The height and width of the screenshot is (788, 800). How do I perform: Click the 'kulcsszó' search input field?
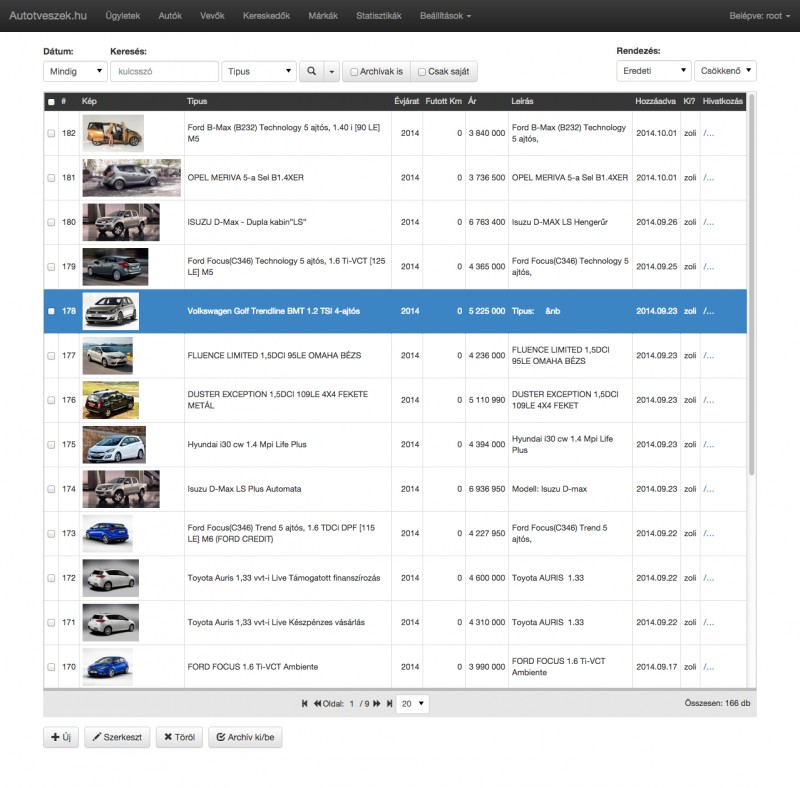pos(164,72)
